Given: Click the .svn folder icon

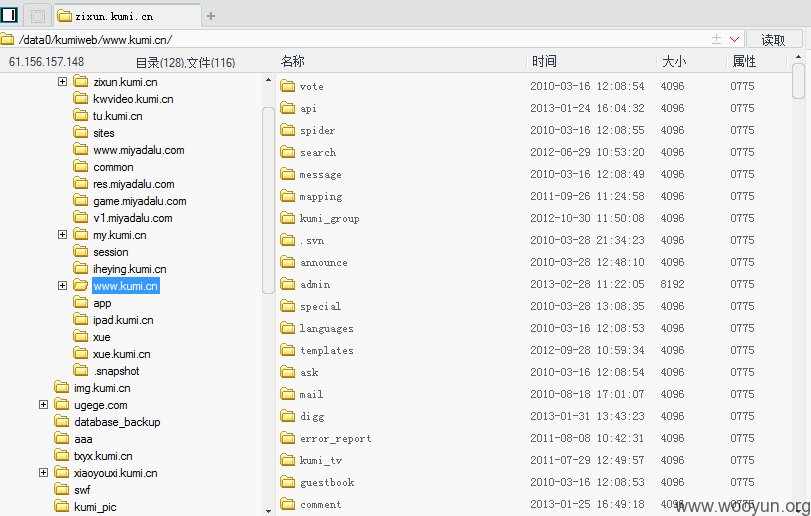Looking at the screenshot, I should click(x=288, y=240).
